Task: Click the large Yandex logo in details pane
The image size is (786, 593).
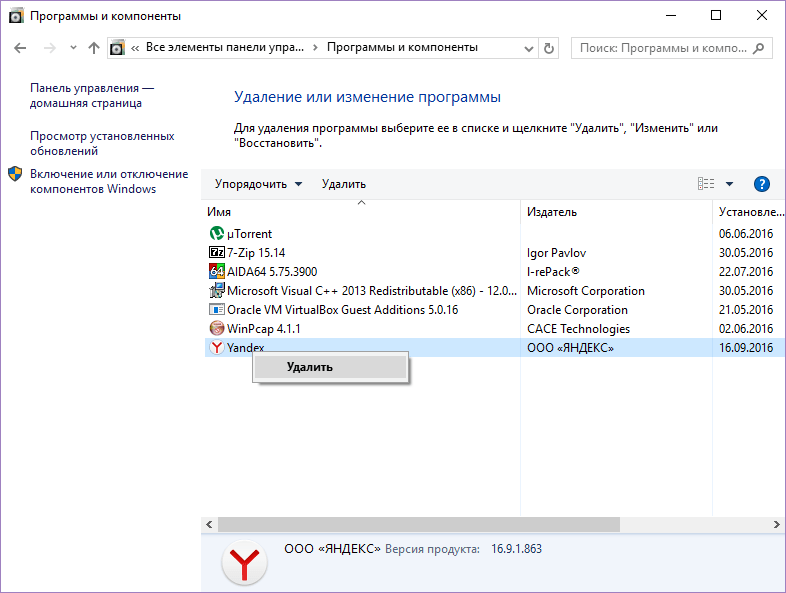Action: [x=244, y=562]
